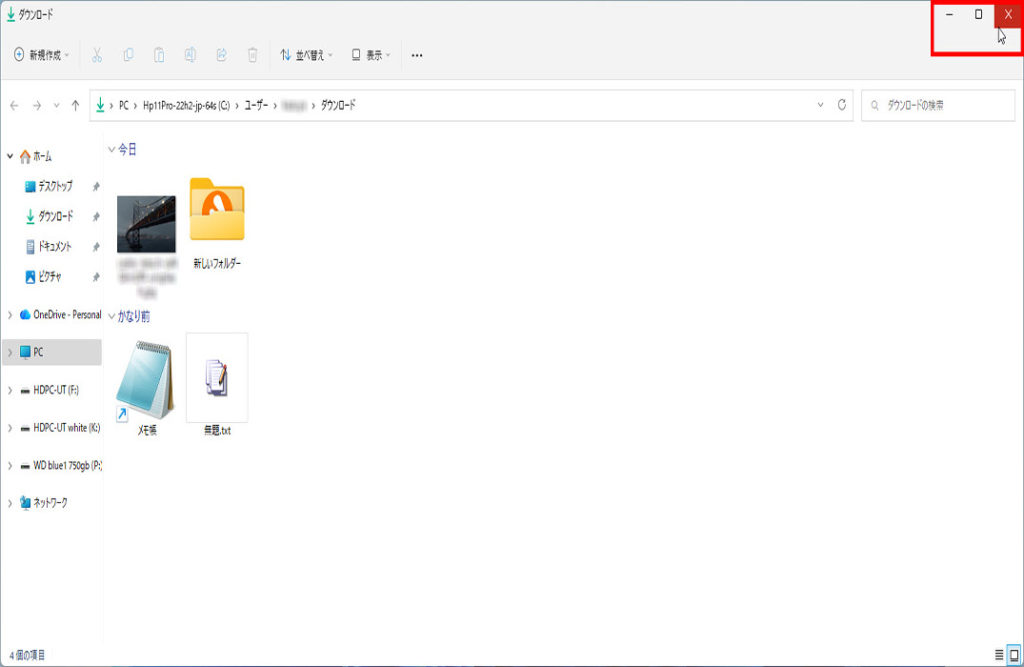Click the Rename icon in toolbar
This screenshot has width=1024, height=667.
pos(190,55)
